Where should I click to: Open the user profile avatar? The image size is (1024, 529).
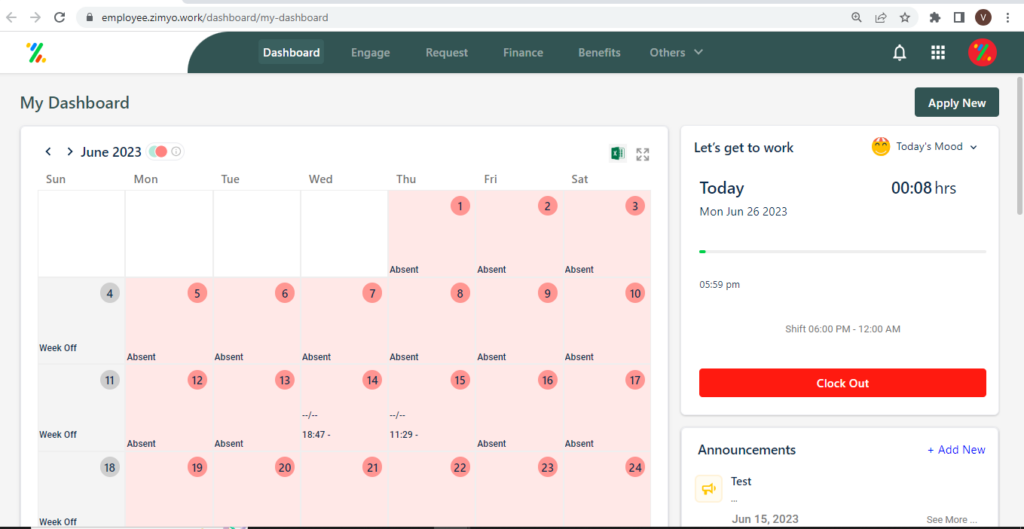[982, 52]
